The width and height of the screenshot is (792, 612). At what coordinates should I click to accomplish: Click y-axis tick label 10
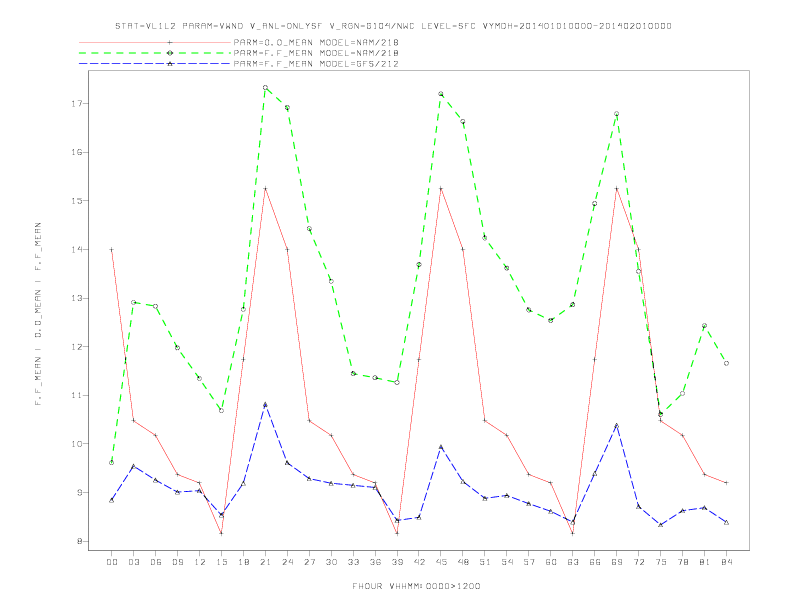[x=76, y=444]
